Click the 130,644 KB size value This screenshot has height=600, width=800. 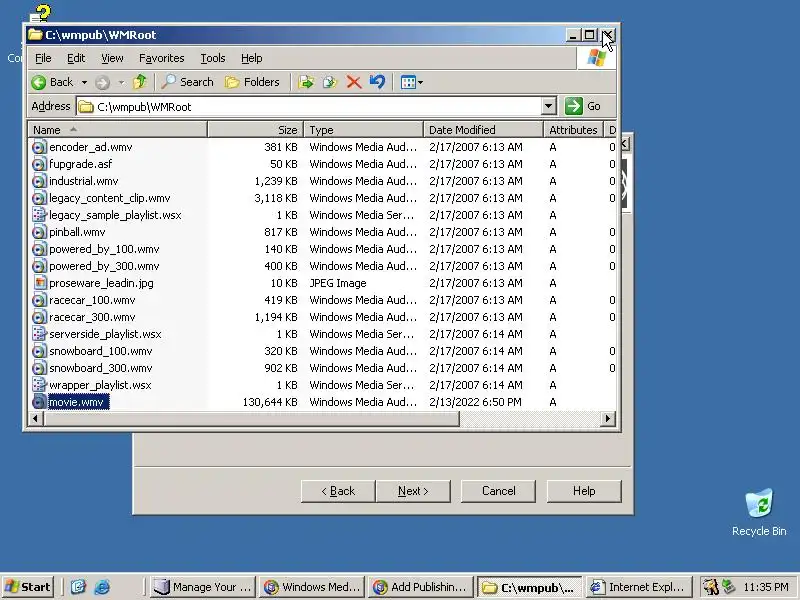(269, 402)
